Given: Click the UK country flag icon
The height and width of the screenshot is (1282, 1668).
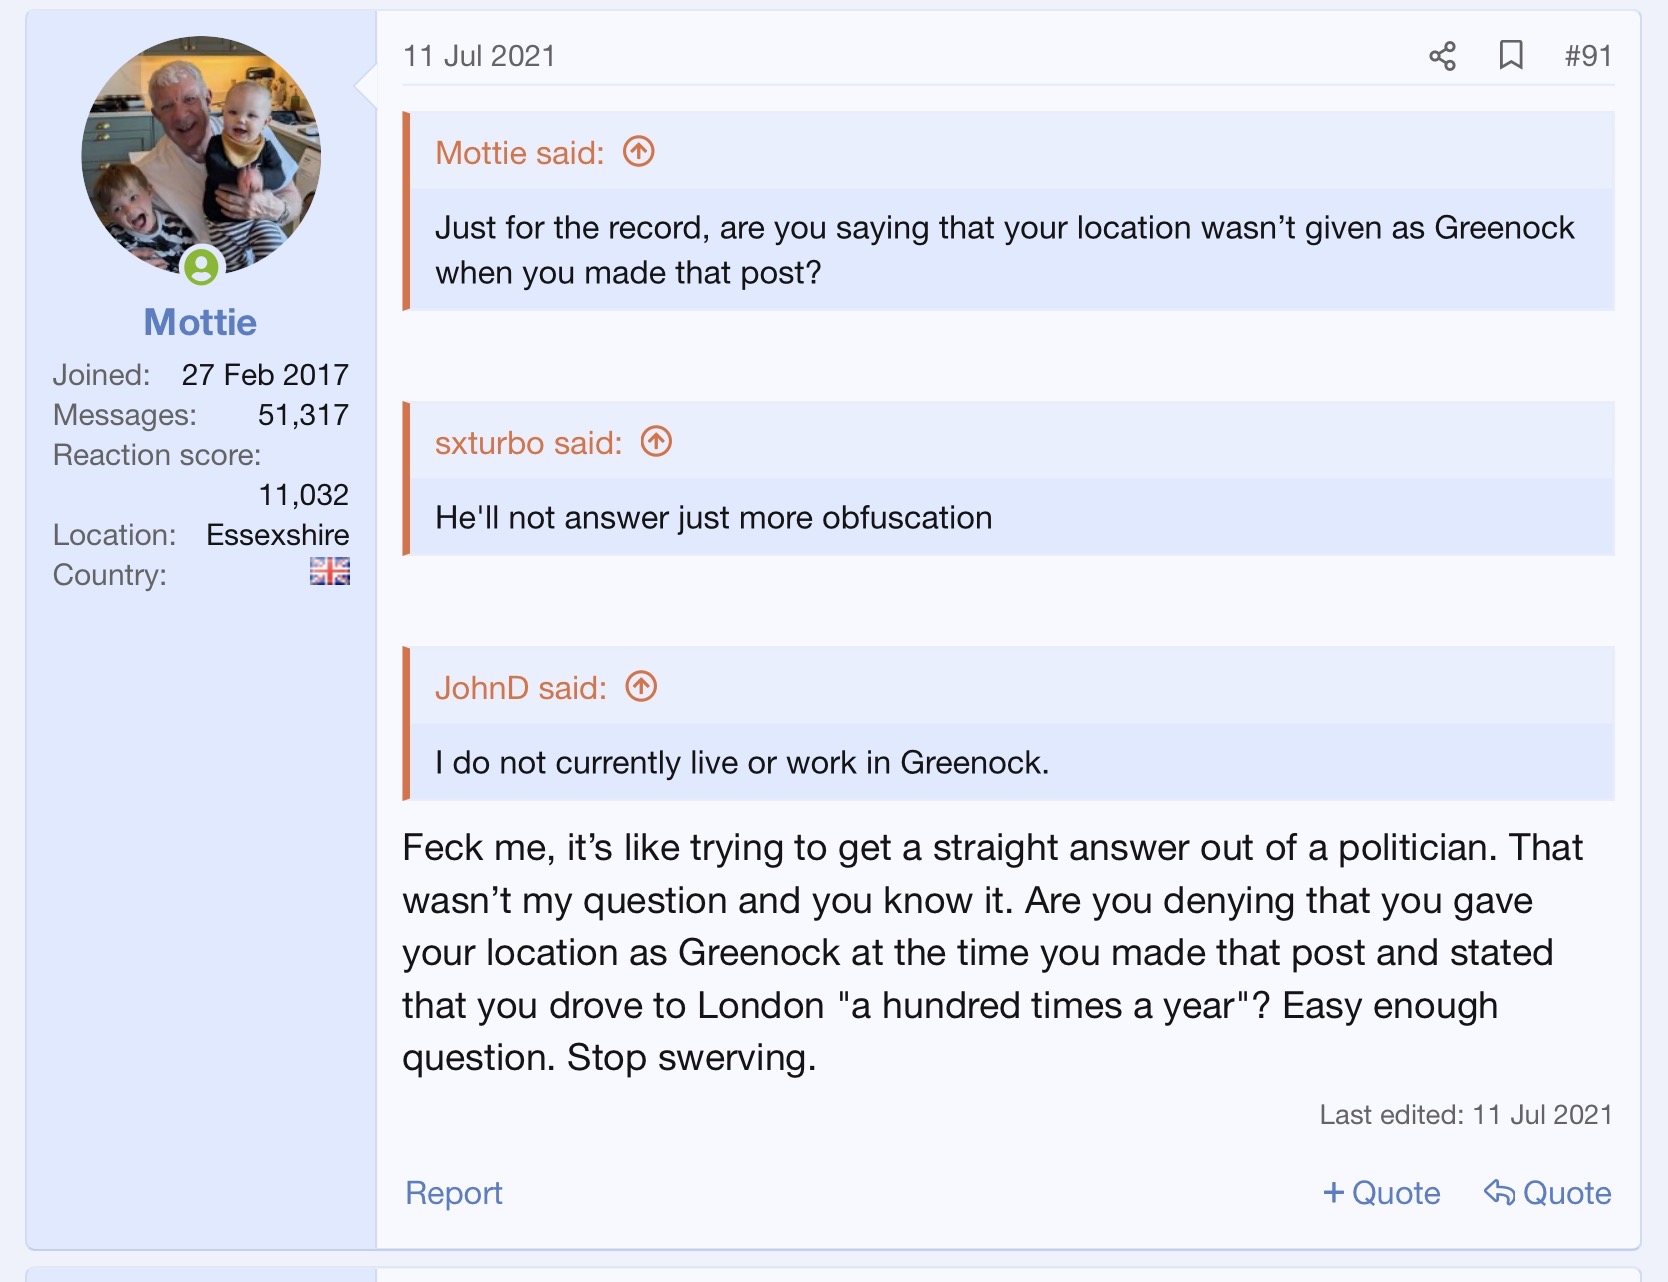Looking at the screenshot, I should point(329,572).
